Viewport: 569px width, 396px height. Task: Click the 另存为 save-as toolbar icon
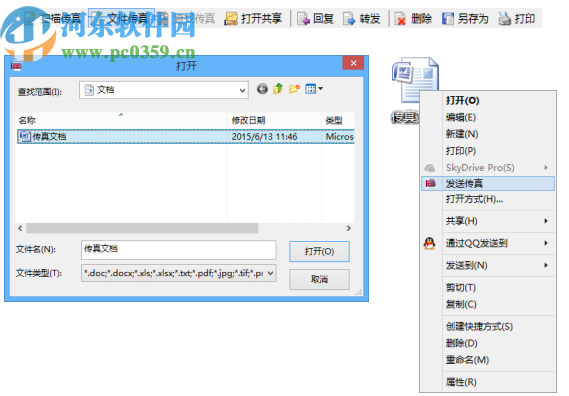(x=447, y=19)
